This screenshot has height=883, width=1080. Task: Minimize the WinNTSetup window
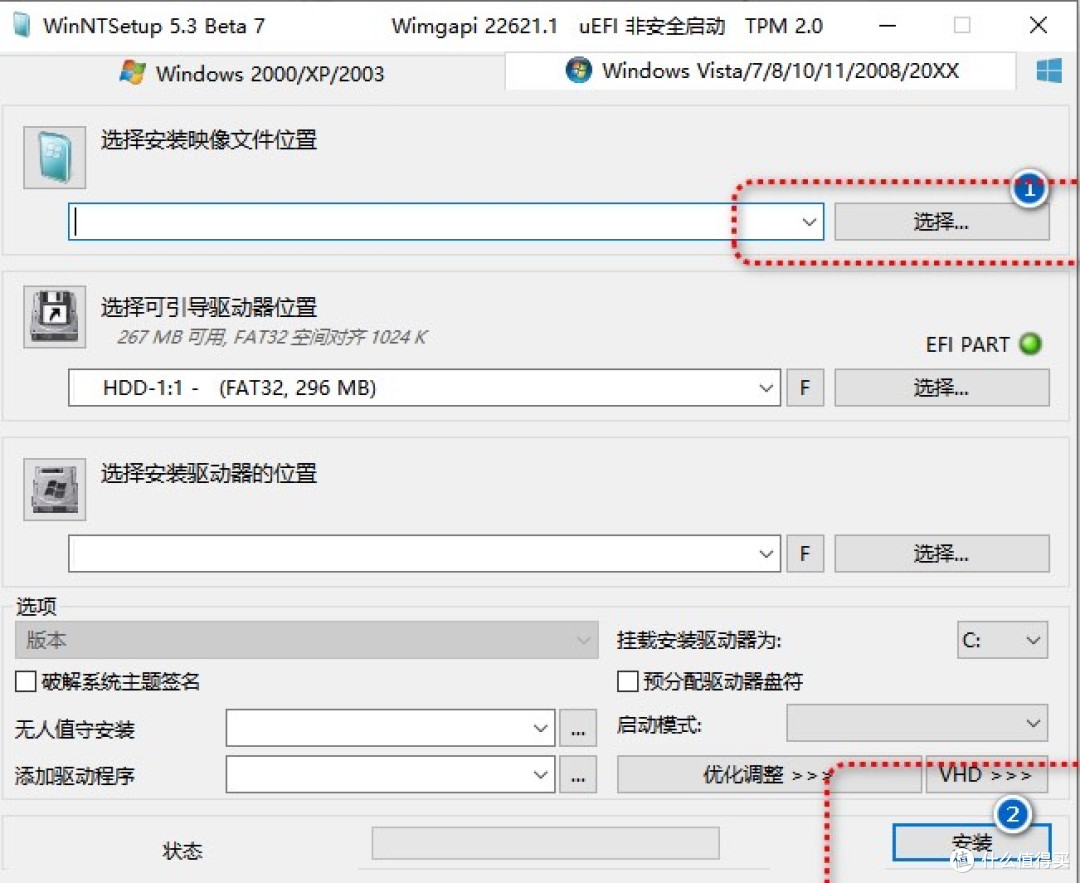[x=888, y=25]
